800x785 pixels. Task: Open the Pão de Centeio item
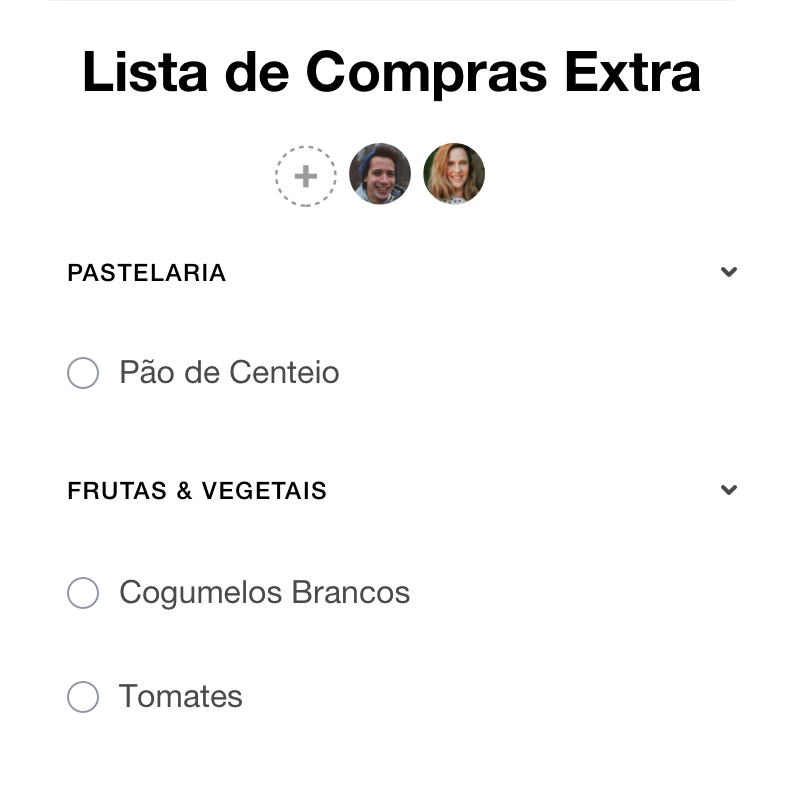(x=229, y=372)
